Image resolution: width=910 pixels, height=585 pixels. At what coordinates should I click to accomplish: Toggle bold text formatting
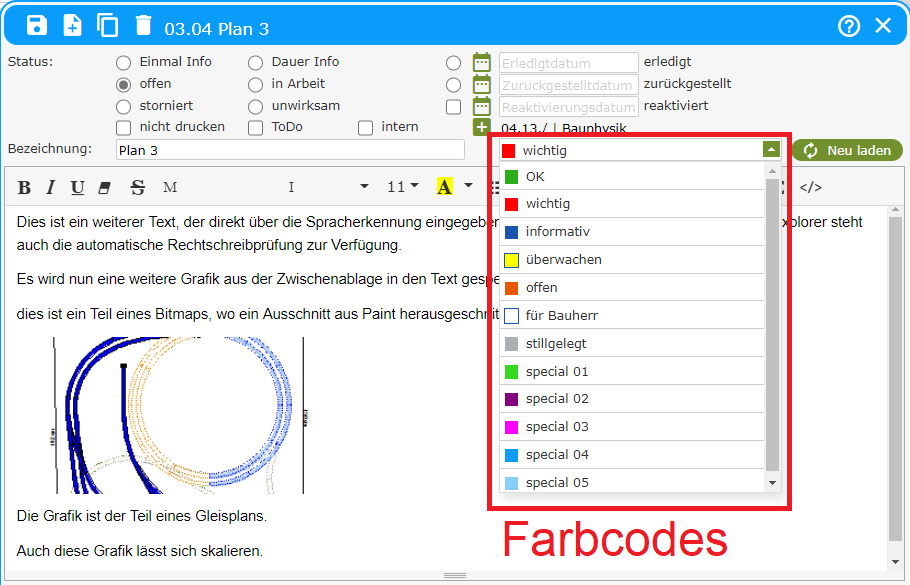point(25,187)
